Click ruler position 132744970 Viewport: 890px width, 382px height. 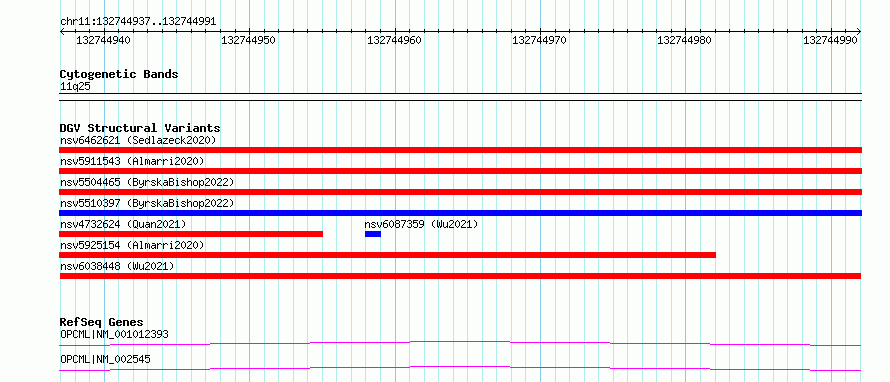[x=539, y=40]
